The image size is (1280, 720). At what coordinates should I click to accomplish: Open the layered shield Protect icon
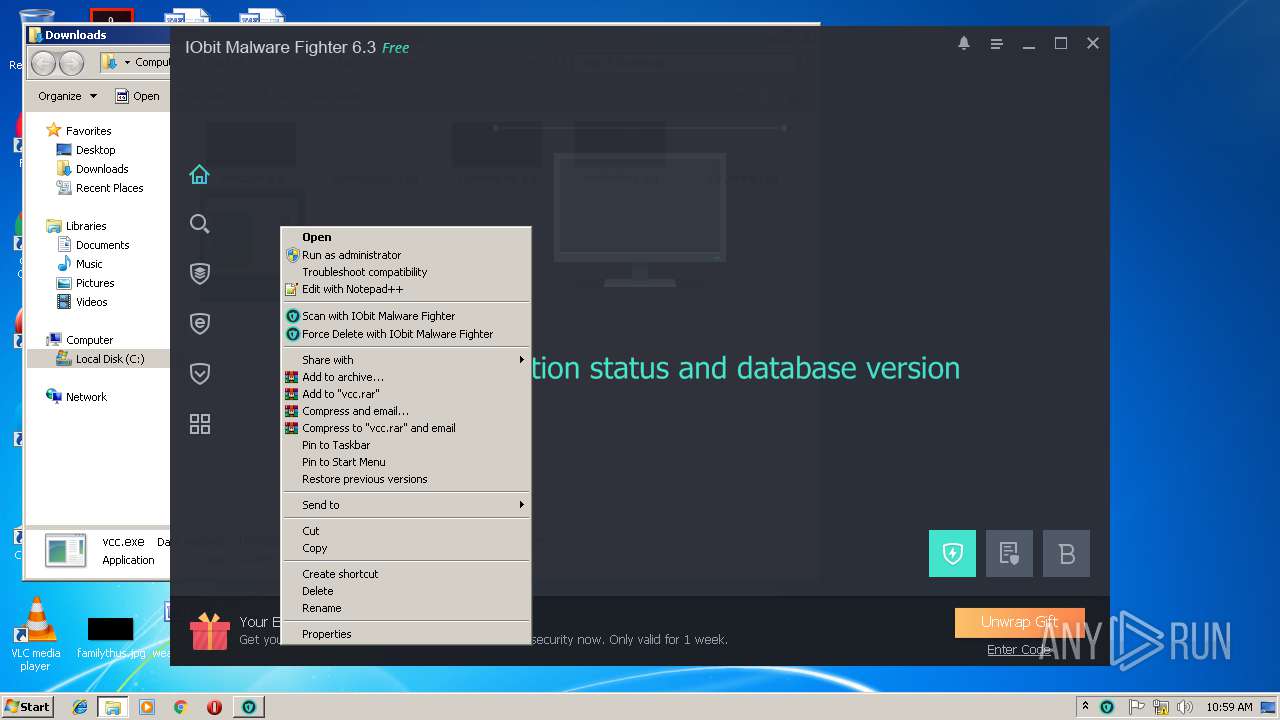pos(200,274)
